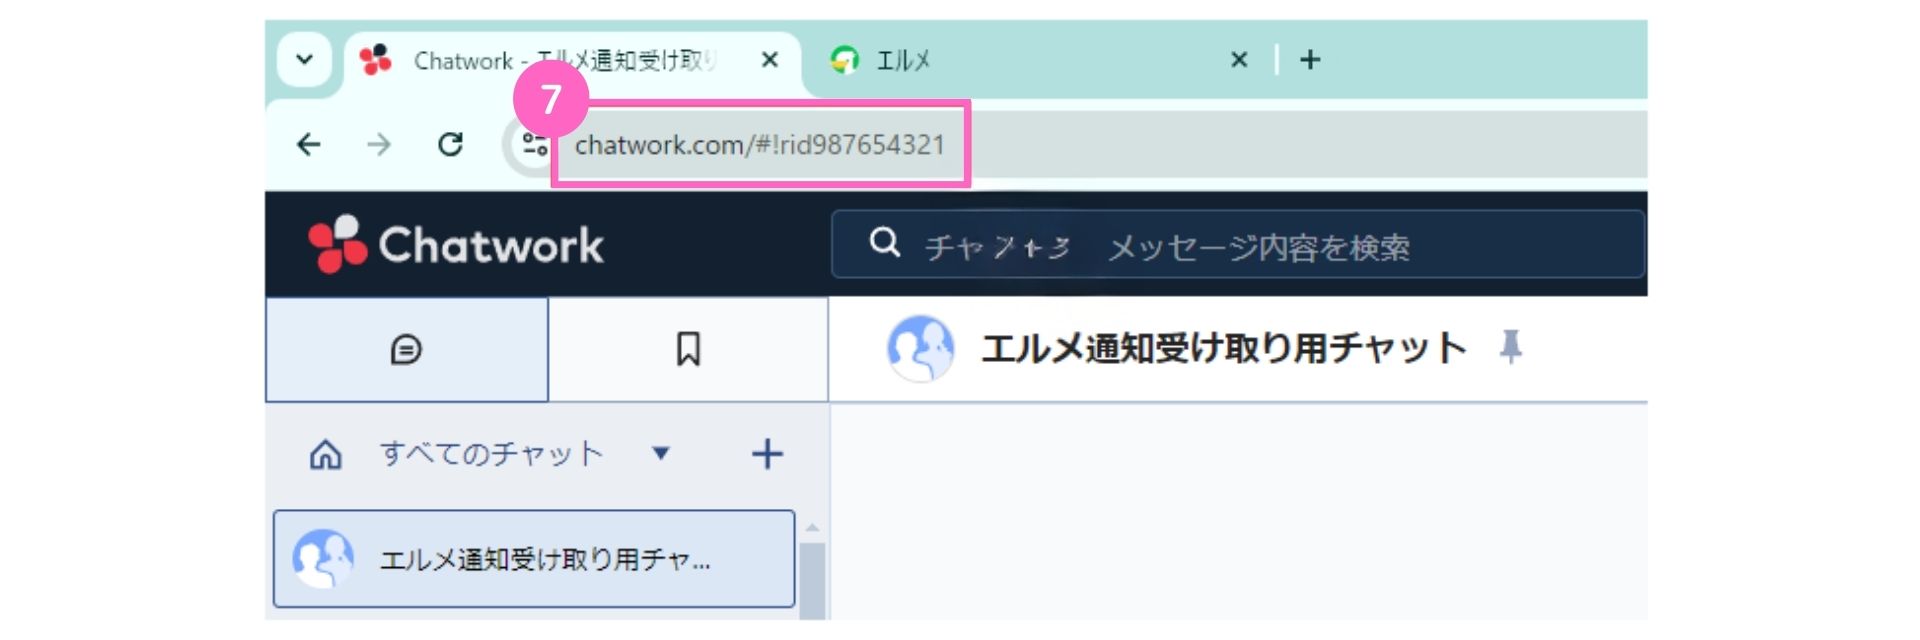
Task: Close the Chatwork browser tab
Action: pos(769,60)
